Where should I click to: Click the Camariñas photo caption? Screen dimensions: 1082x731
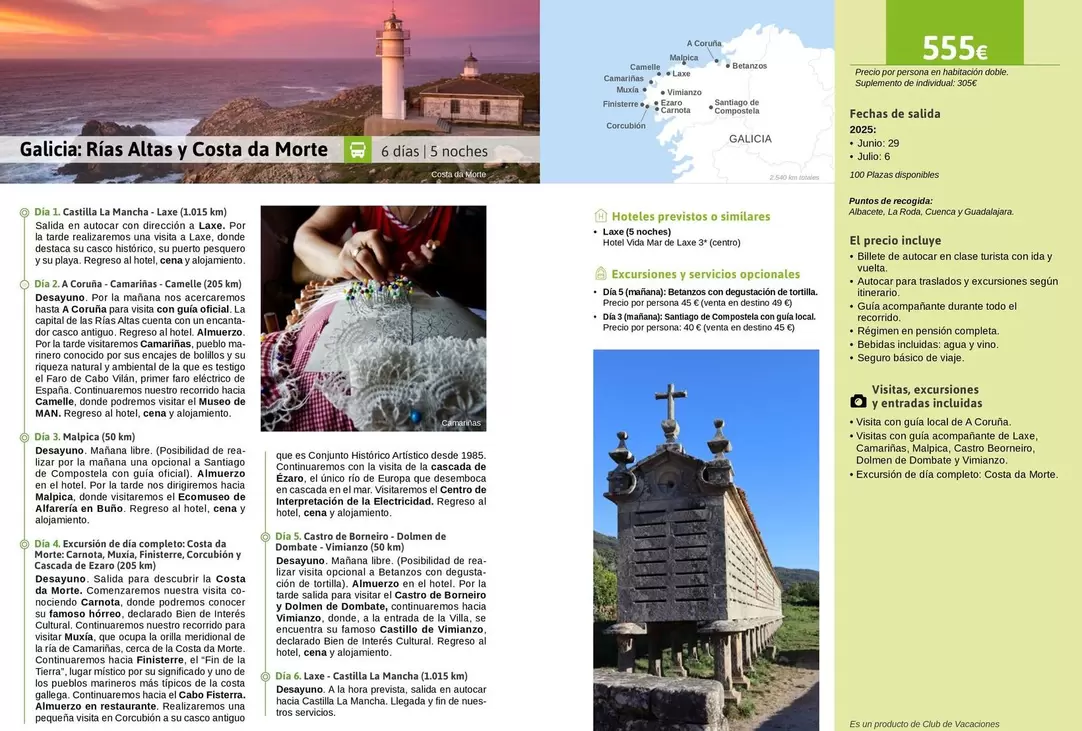(461, 423)
